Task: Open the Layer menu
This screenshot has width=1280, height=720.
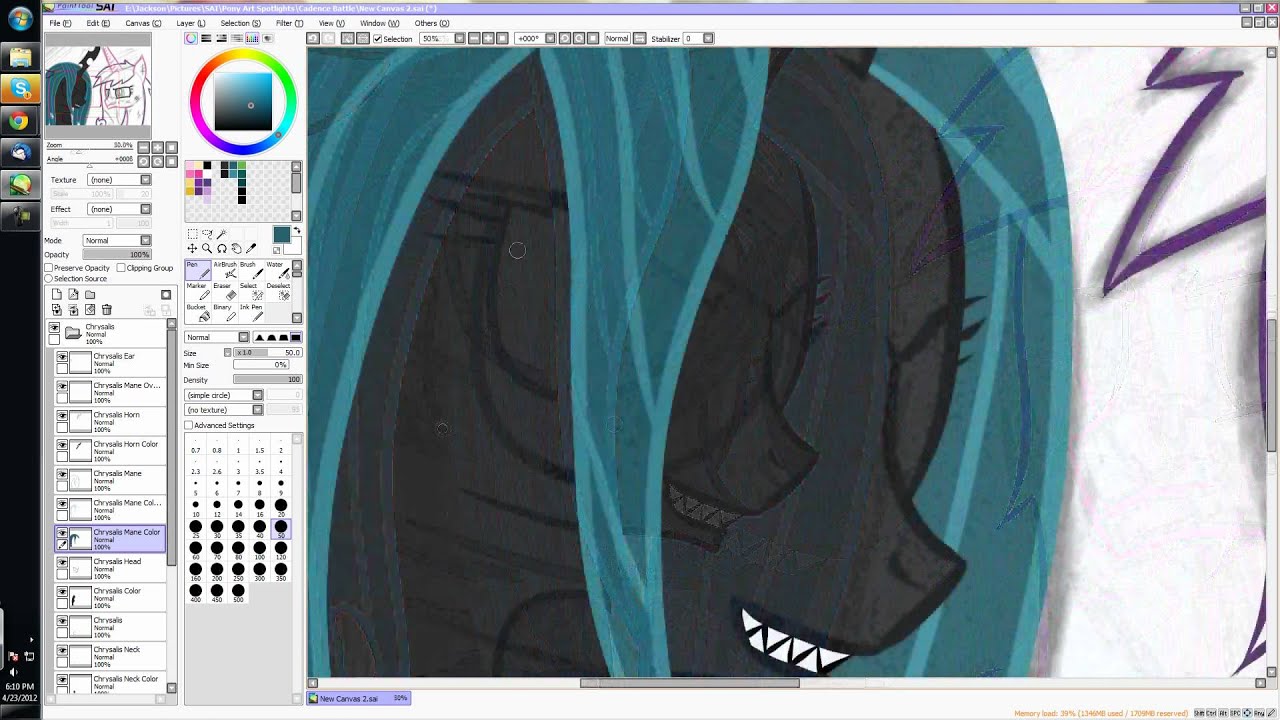Action: tap(190, 23)
